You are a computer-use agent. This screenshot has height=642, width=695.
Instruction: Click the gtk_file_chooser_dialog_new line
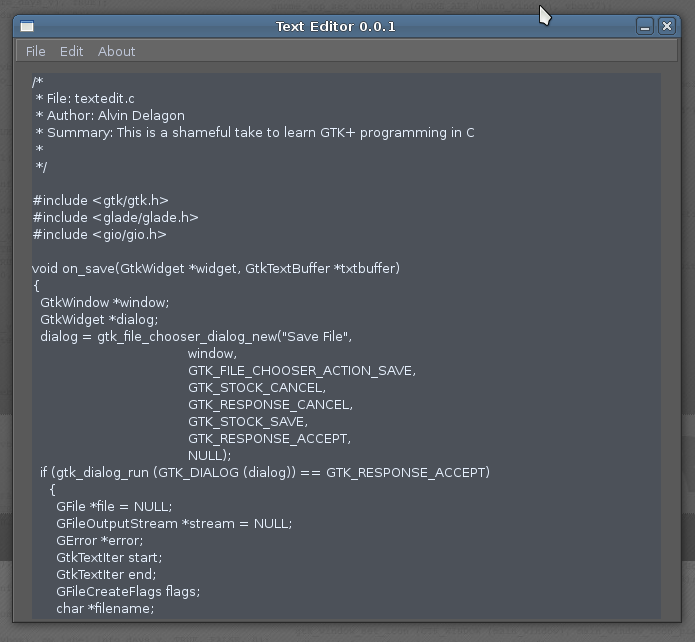click(x=196, y=337)
